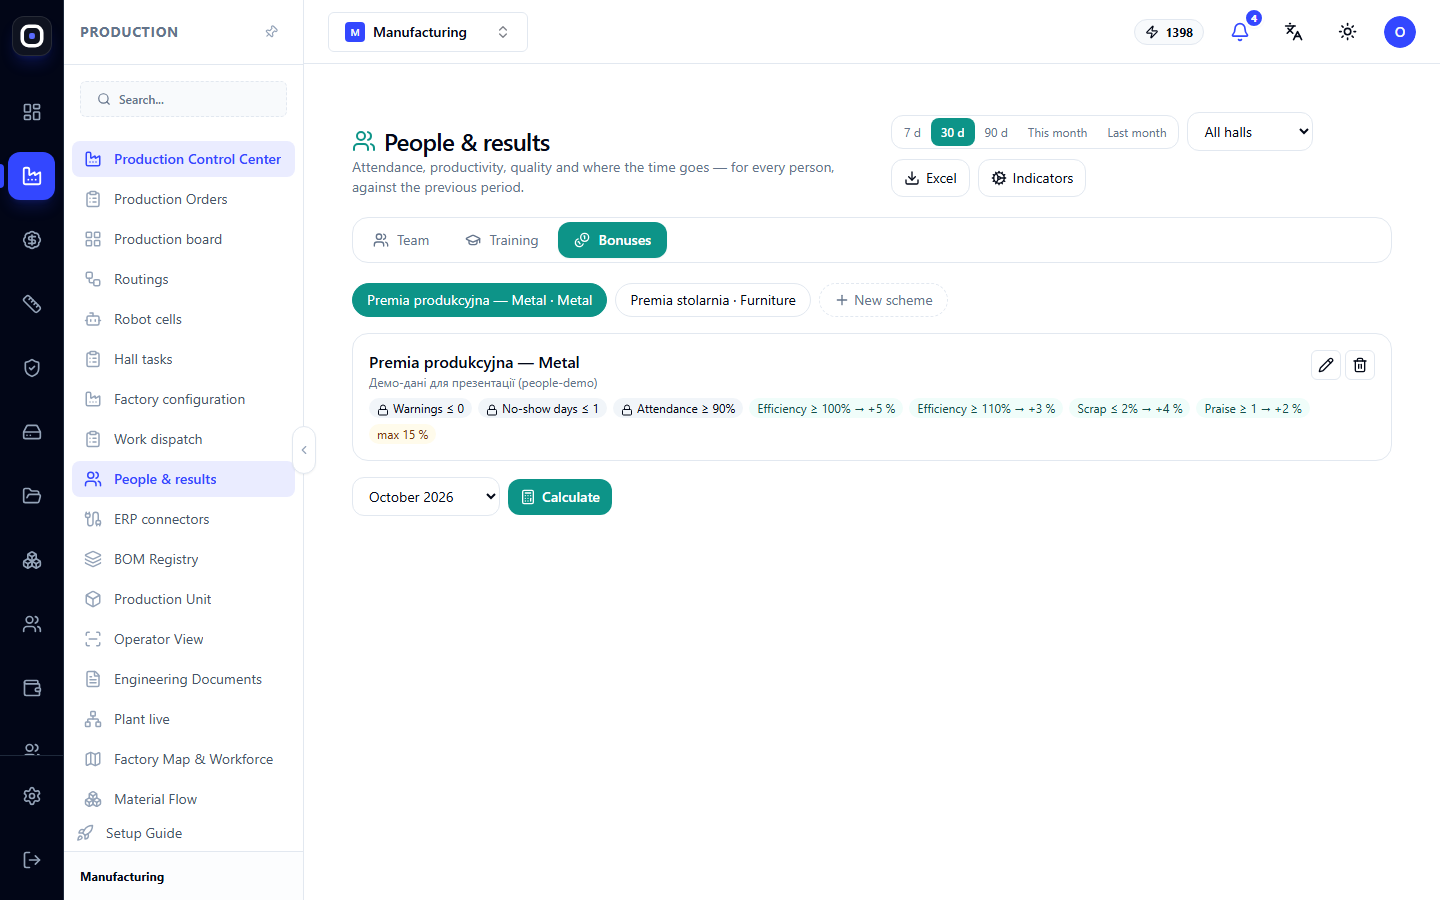Set the period to Last month

1137,132
